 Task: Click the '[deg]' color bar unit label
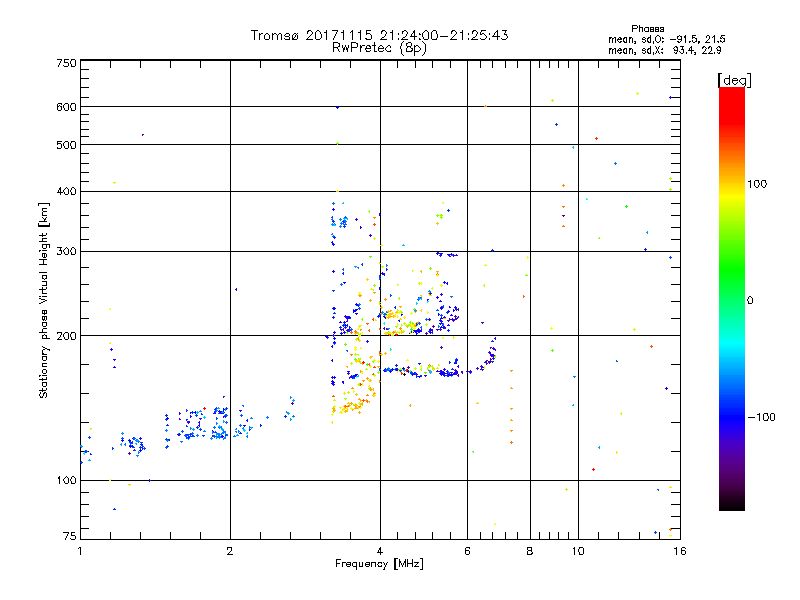tap(734, 80)
